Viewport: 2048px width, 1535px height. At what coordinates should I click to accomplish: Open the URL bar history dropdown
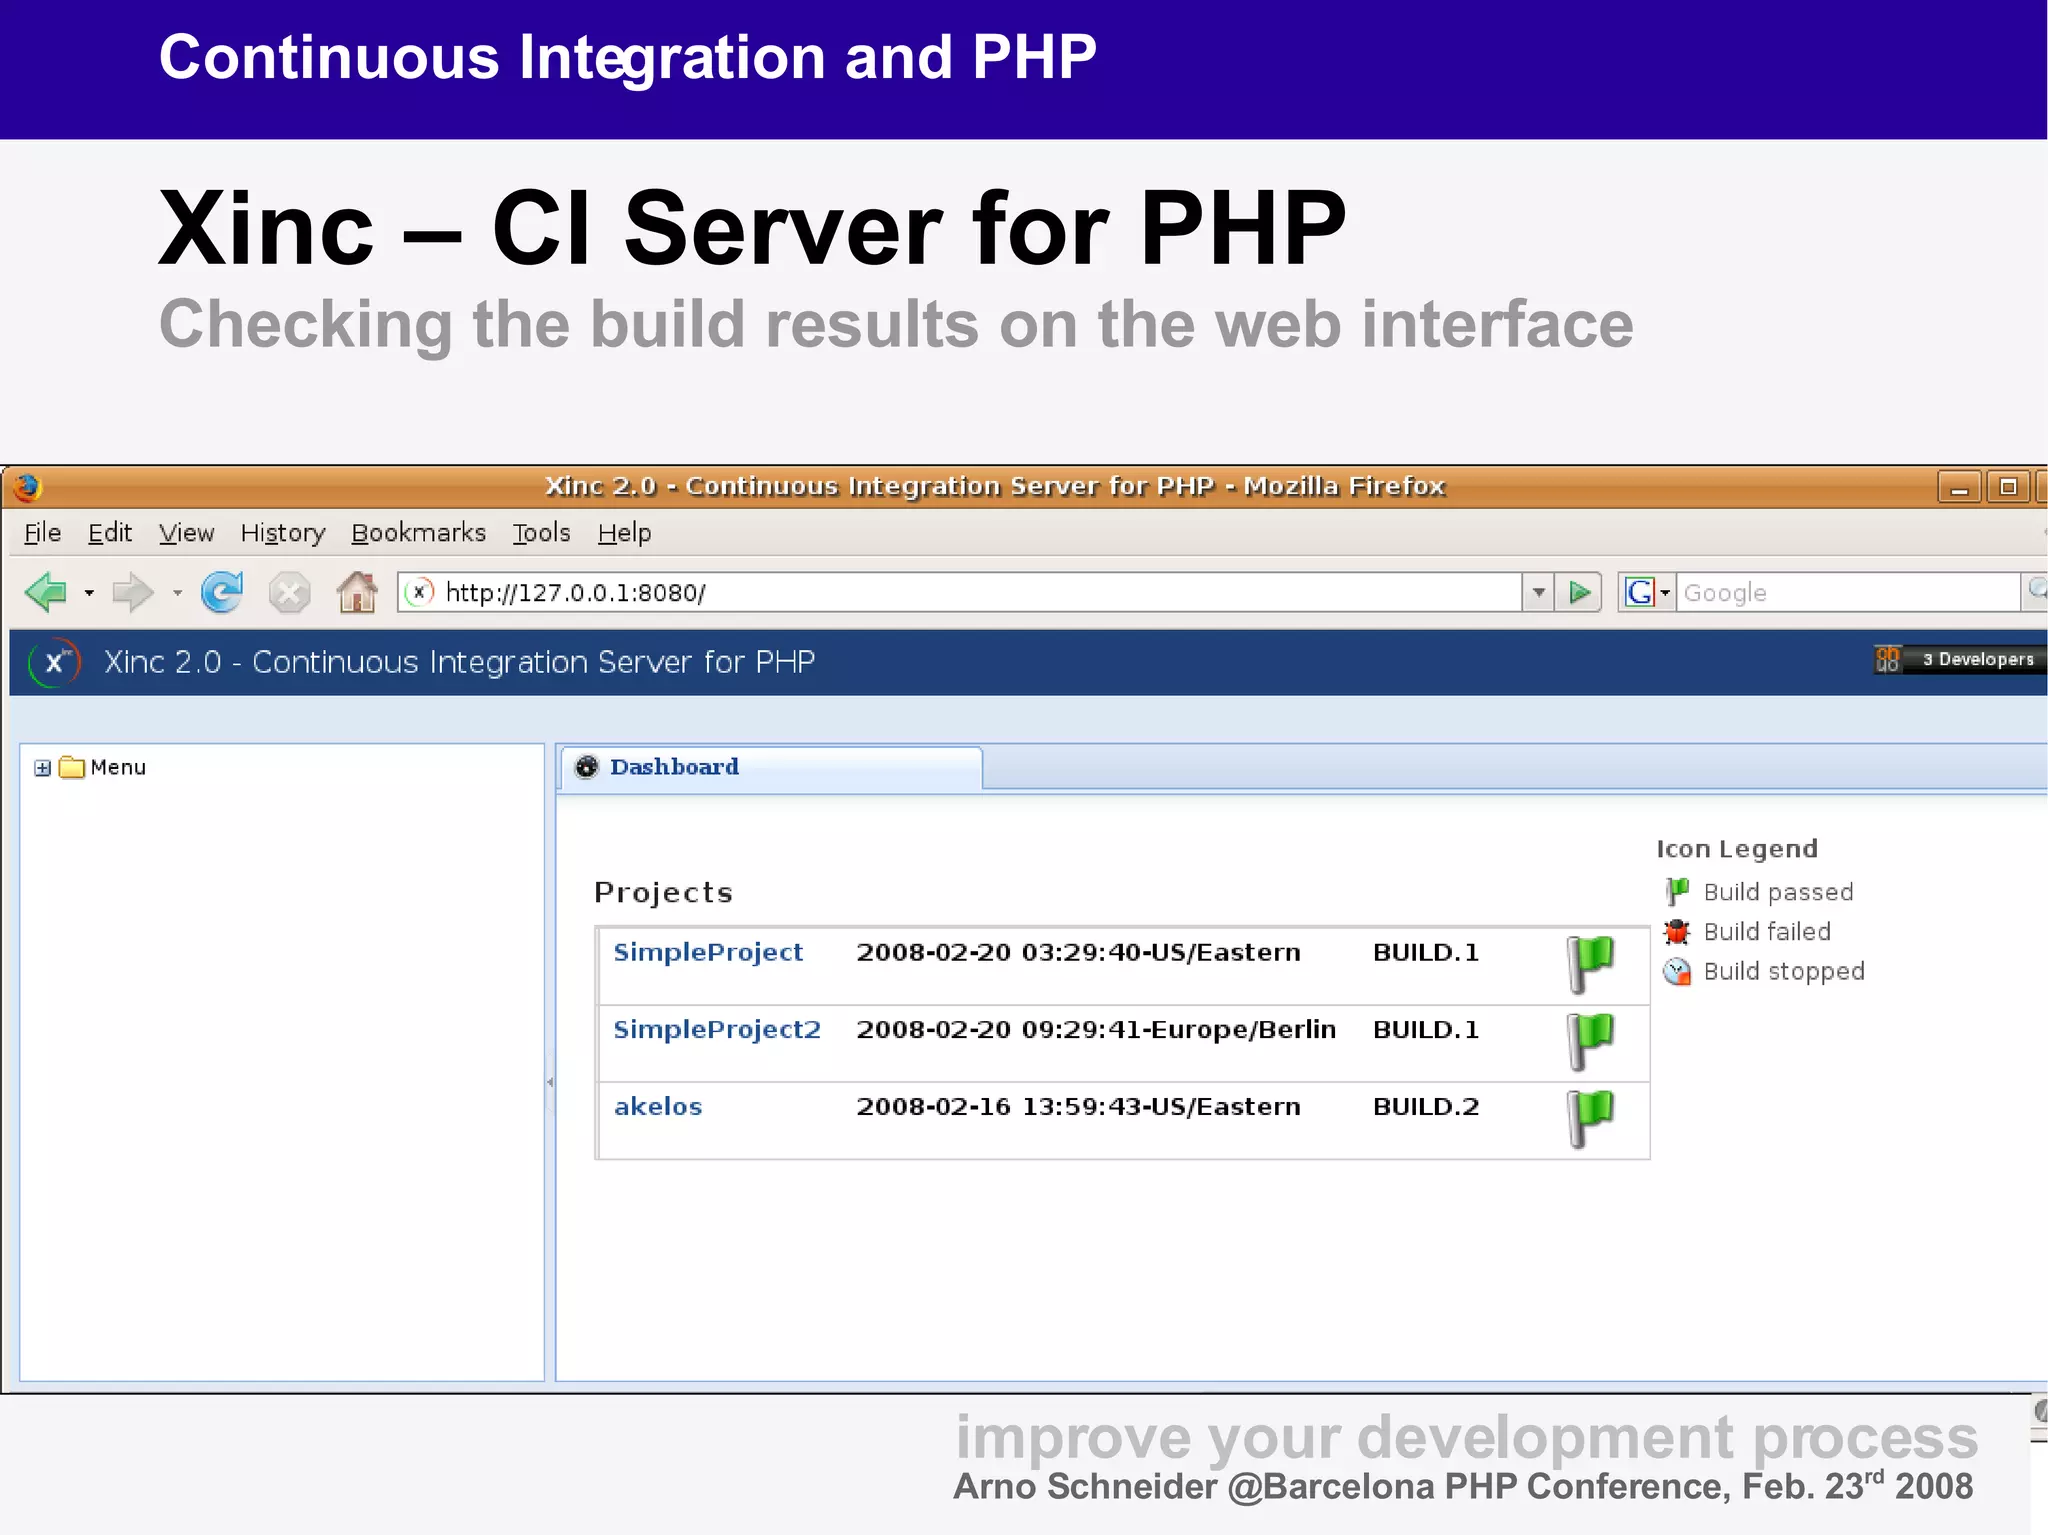(x=1538, y=593)
